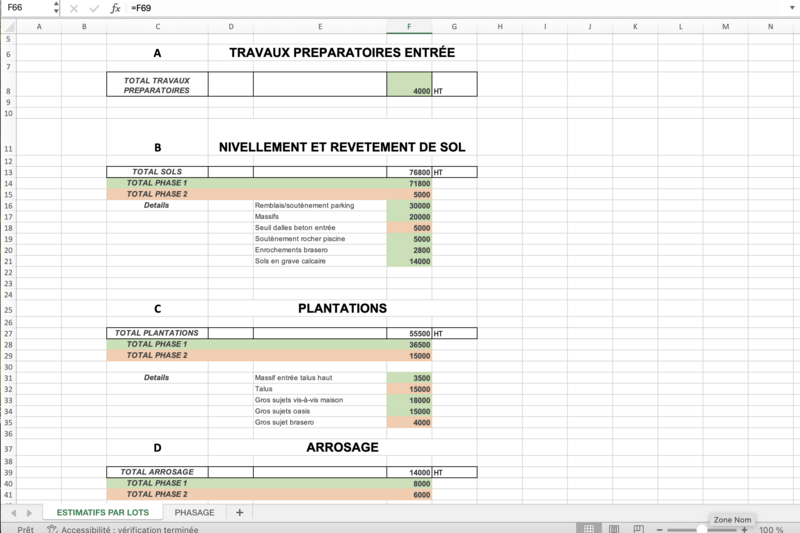Select the ESTIMATIFS PAR LOTS tab
This screenshot has width=800, height=533.
coord(103,512)
